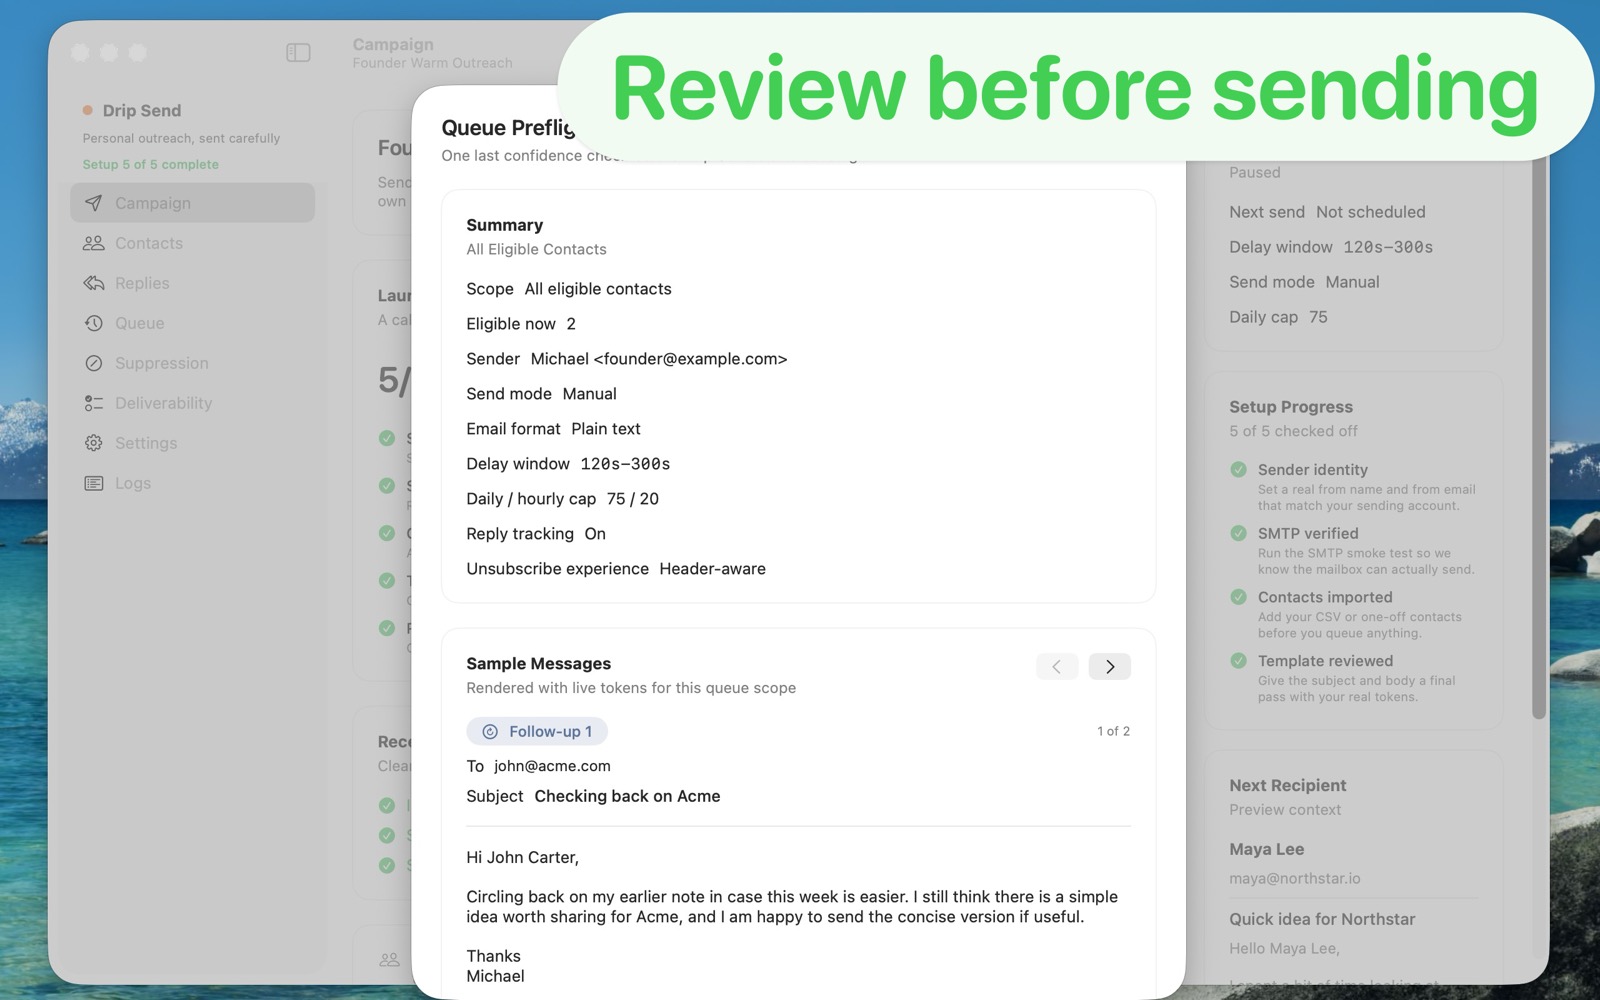This screenshot has width=1600, height=1000.
Task: Go back using the left chevron
Action: point(1057,666)
